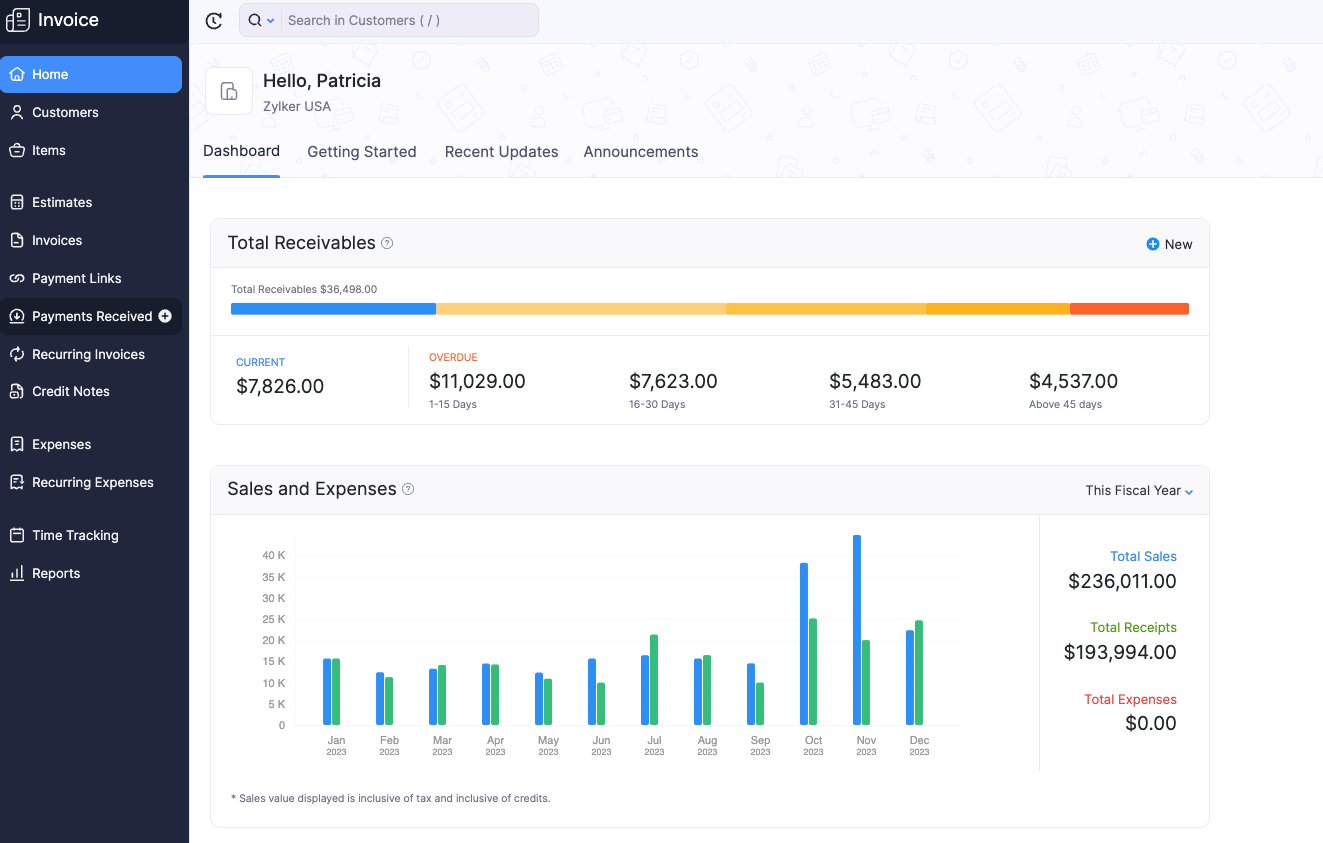The width and height of the screenshot is (1323, 843).
Task: Change the Sales and Expenses period dropdown
Action: [1138, 490]
